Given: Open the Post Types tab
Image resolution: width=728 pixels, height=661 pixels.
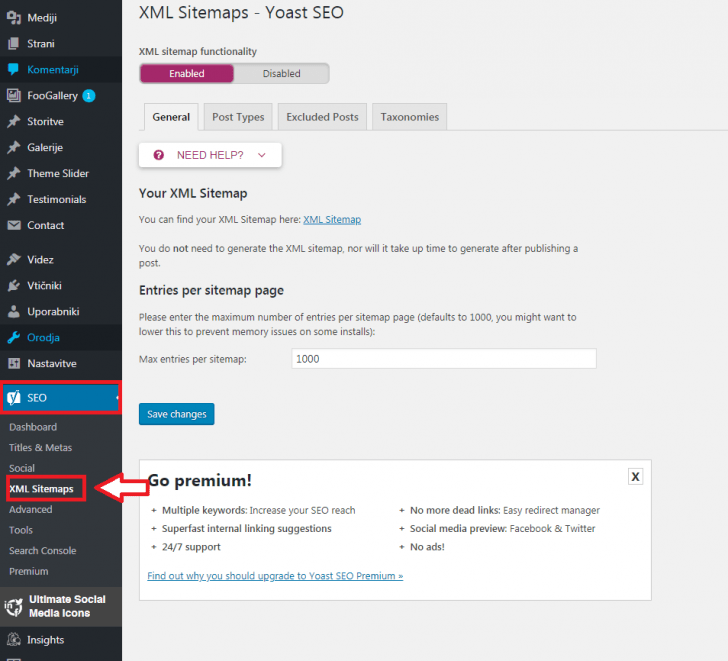Looking at the screenshot, I should click(x=238, y=117).
